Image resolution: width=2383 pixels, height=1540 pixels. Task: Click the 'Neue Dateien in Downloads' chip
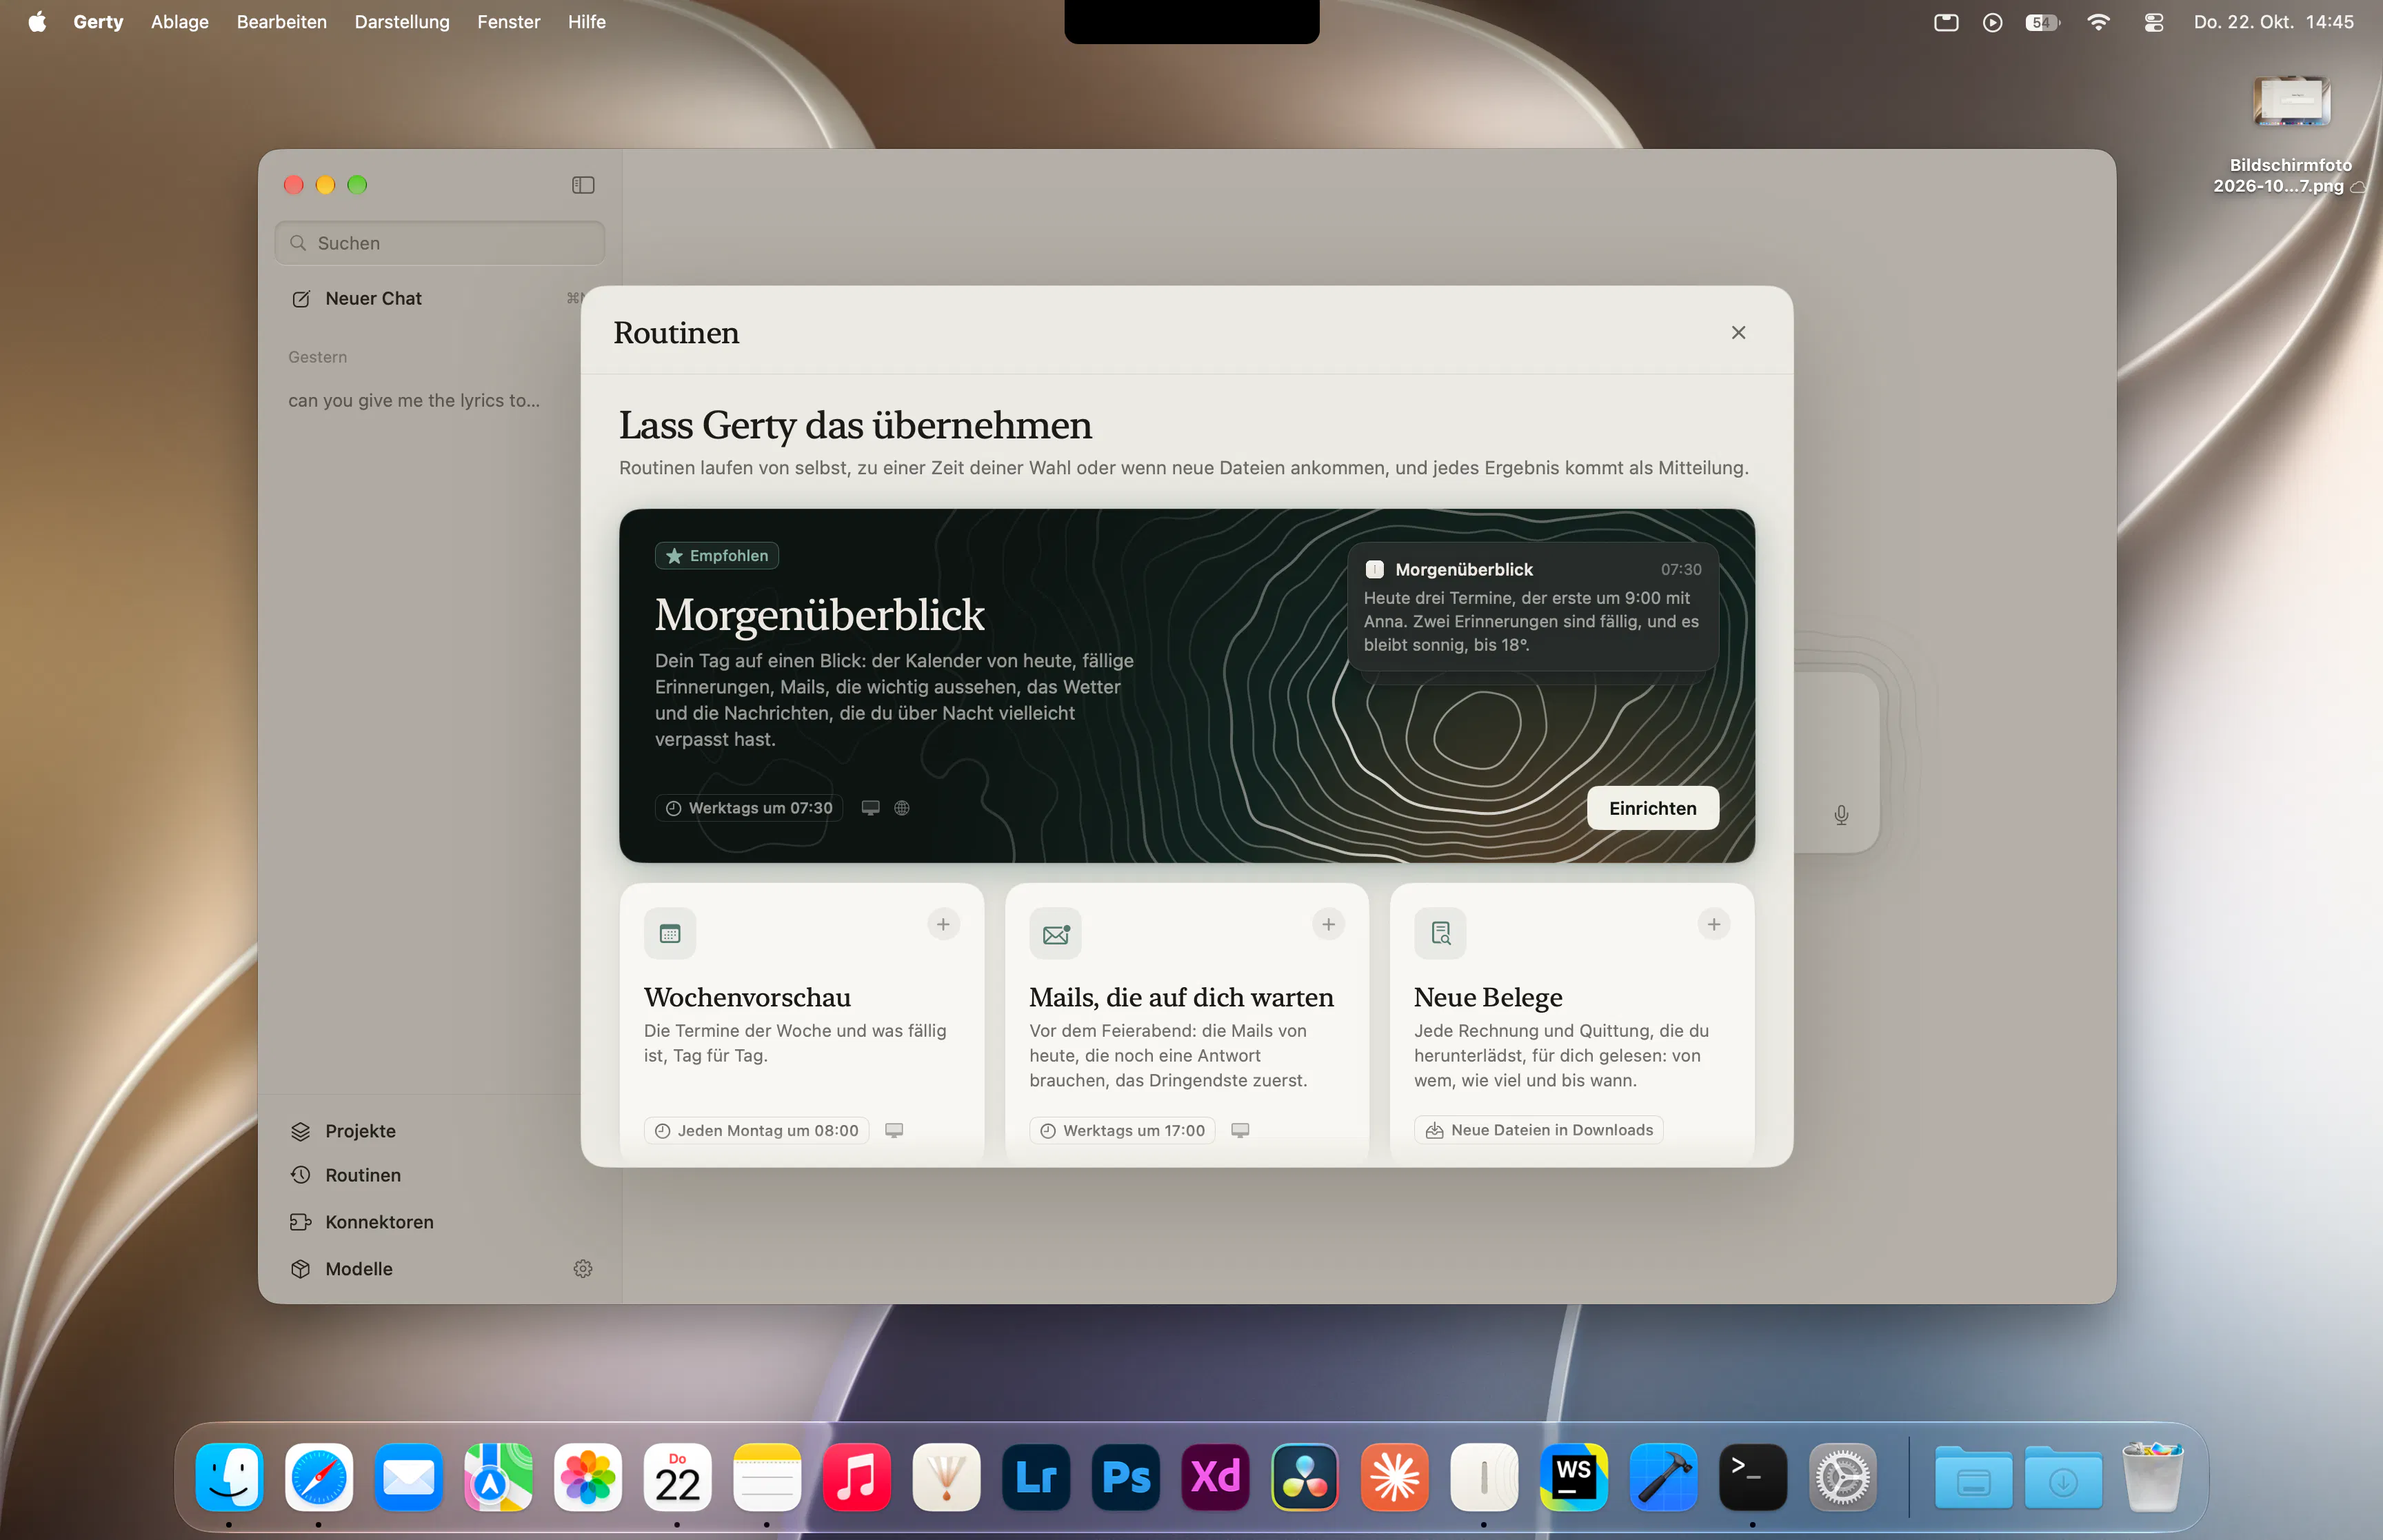(x=1539, y=1130)
